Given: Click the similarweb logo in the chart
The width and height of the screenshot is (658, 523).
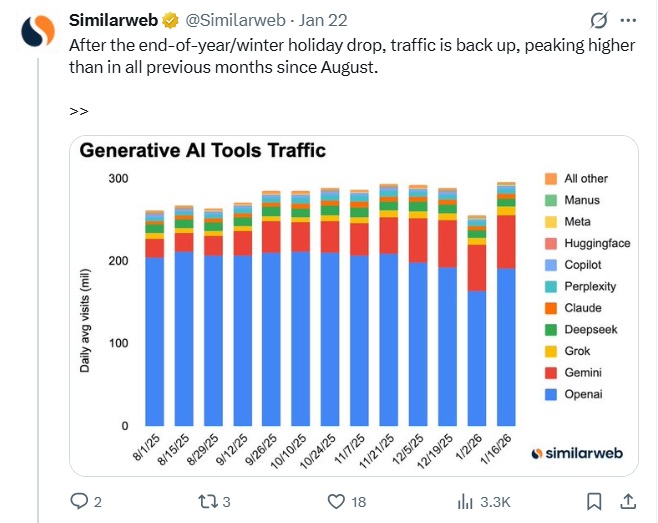Looking at the screenshot, I should [x=576, y=453].
